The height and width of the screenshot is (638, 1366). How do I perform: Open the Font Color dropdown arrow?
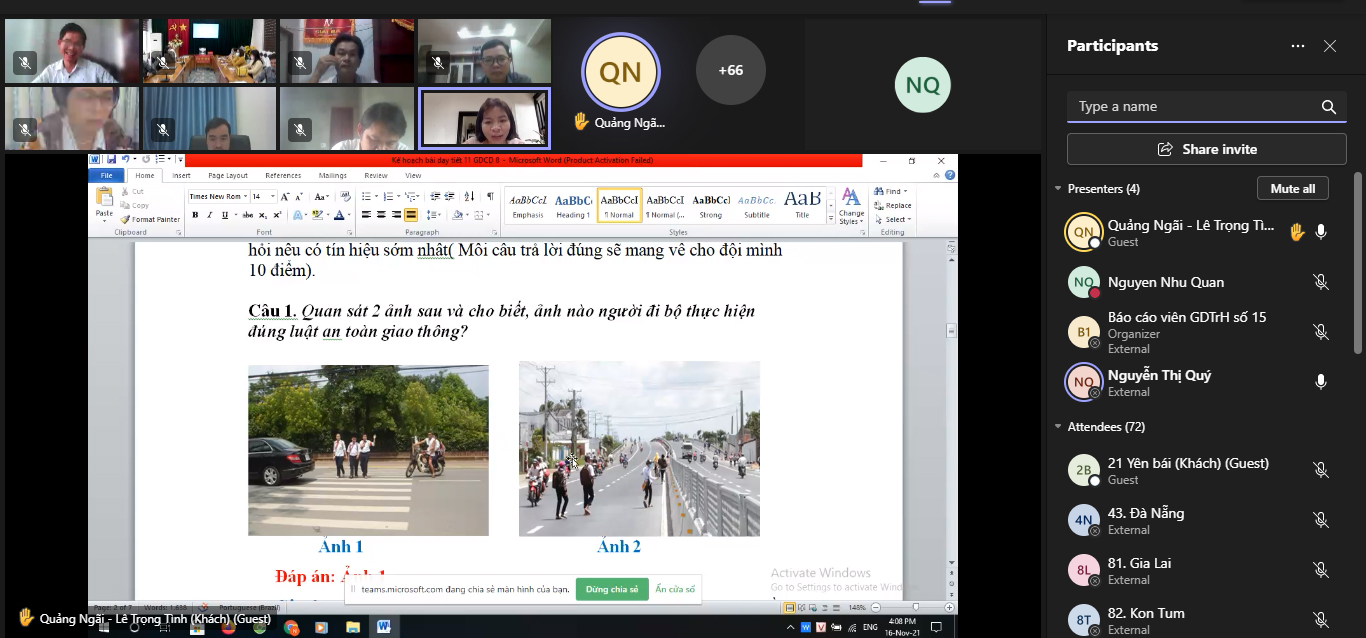[x=349, y=215]
